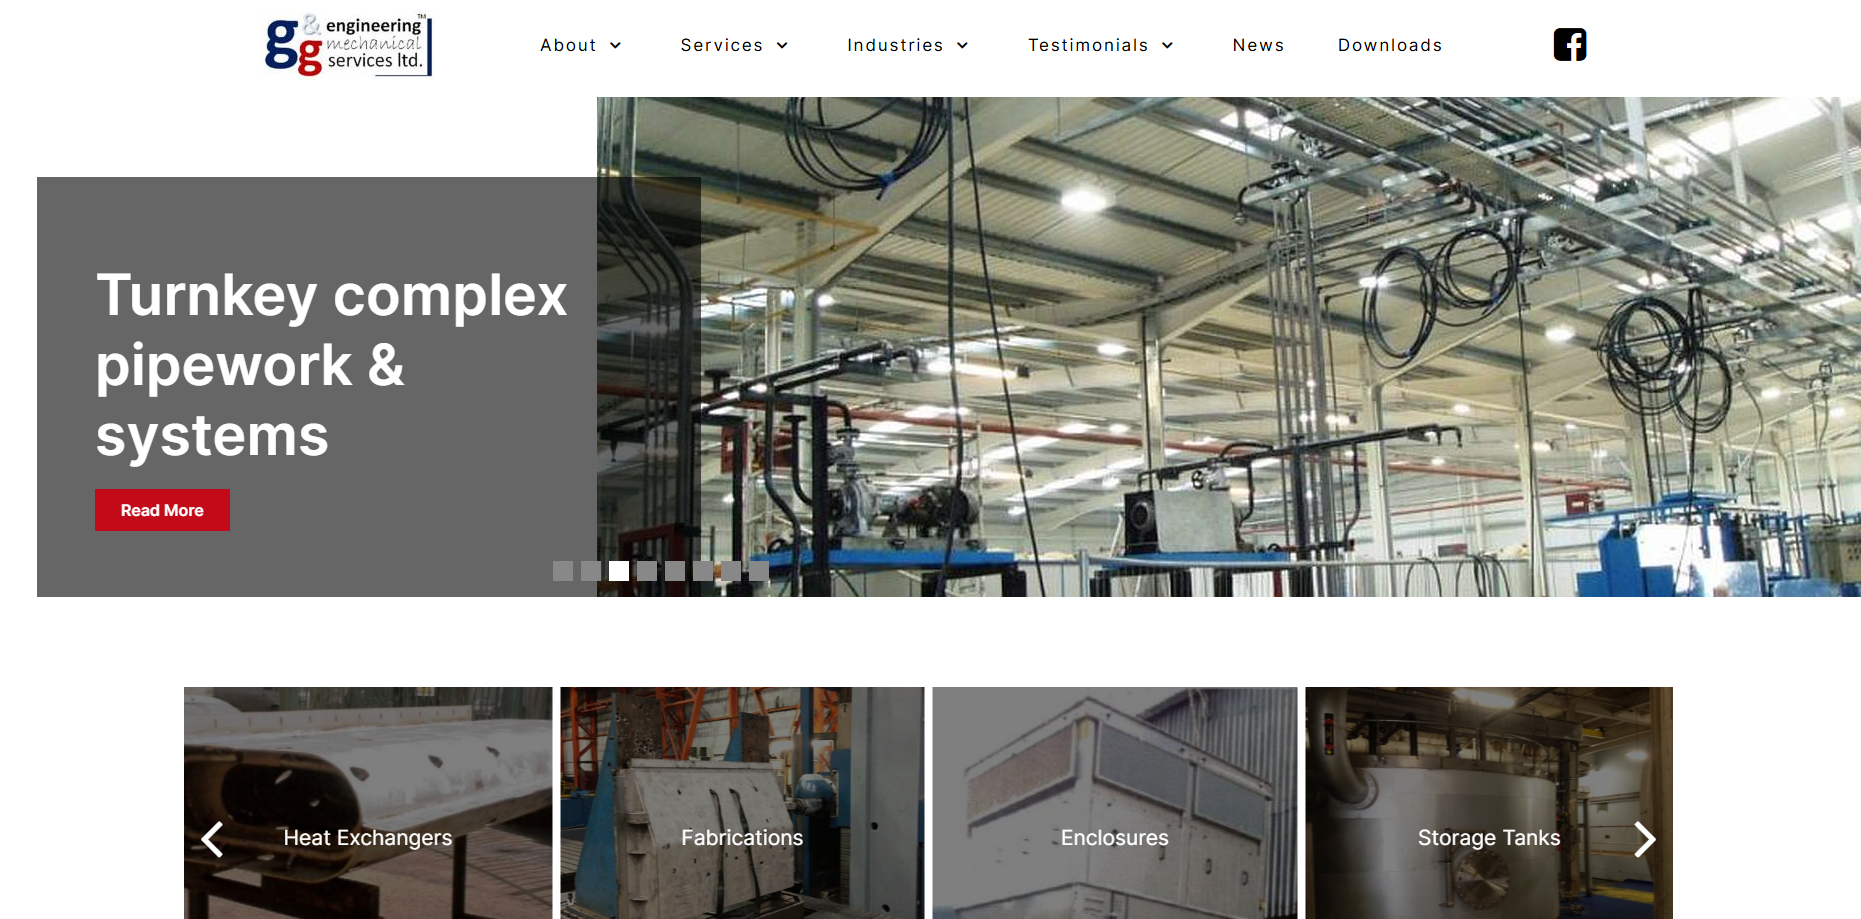Open the Industries dropdown chevron
Image resolution: width=1861 pixels, height=919 pixels.
(x=963, y=46)
